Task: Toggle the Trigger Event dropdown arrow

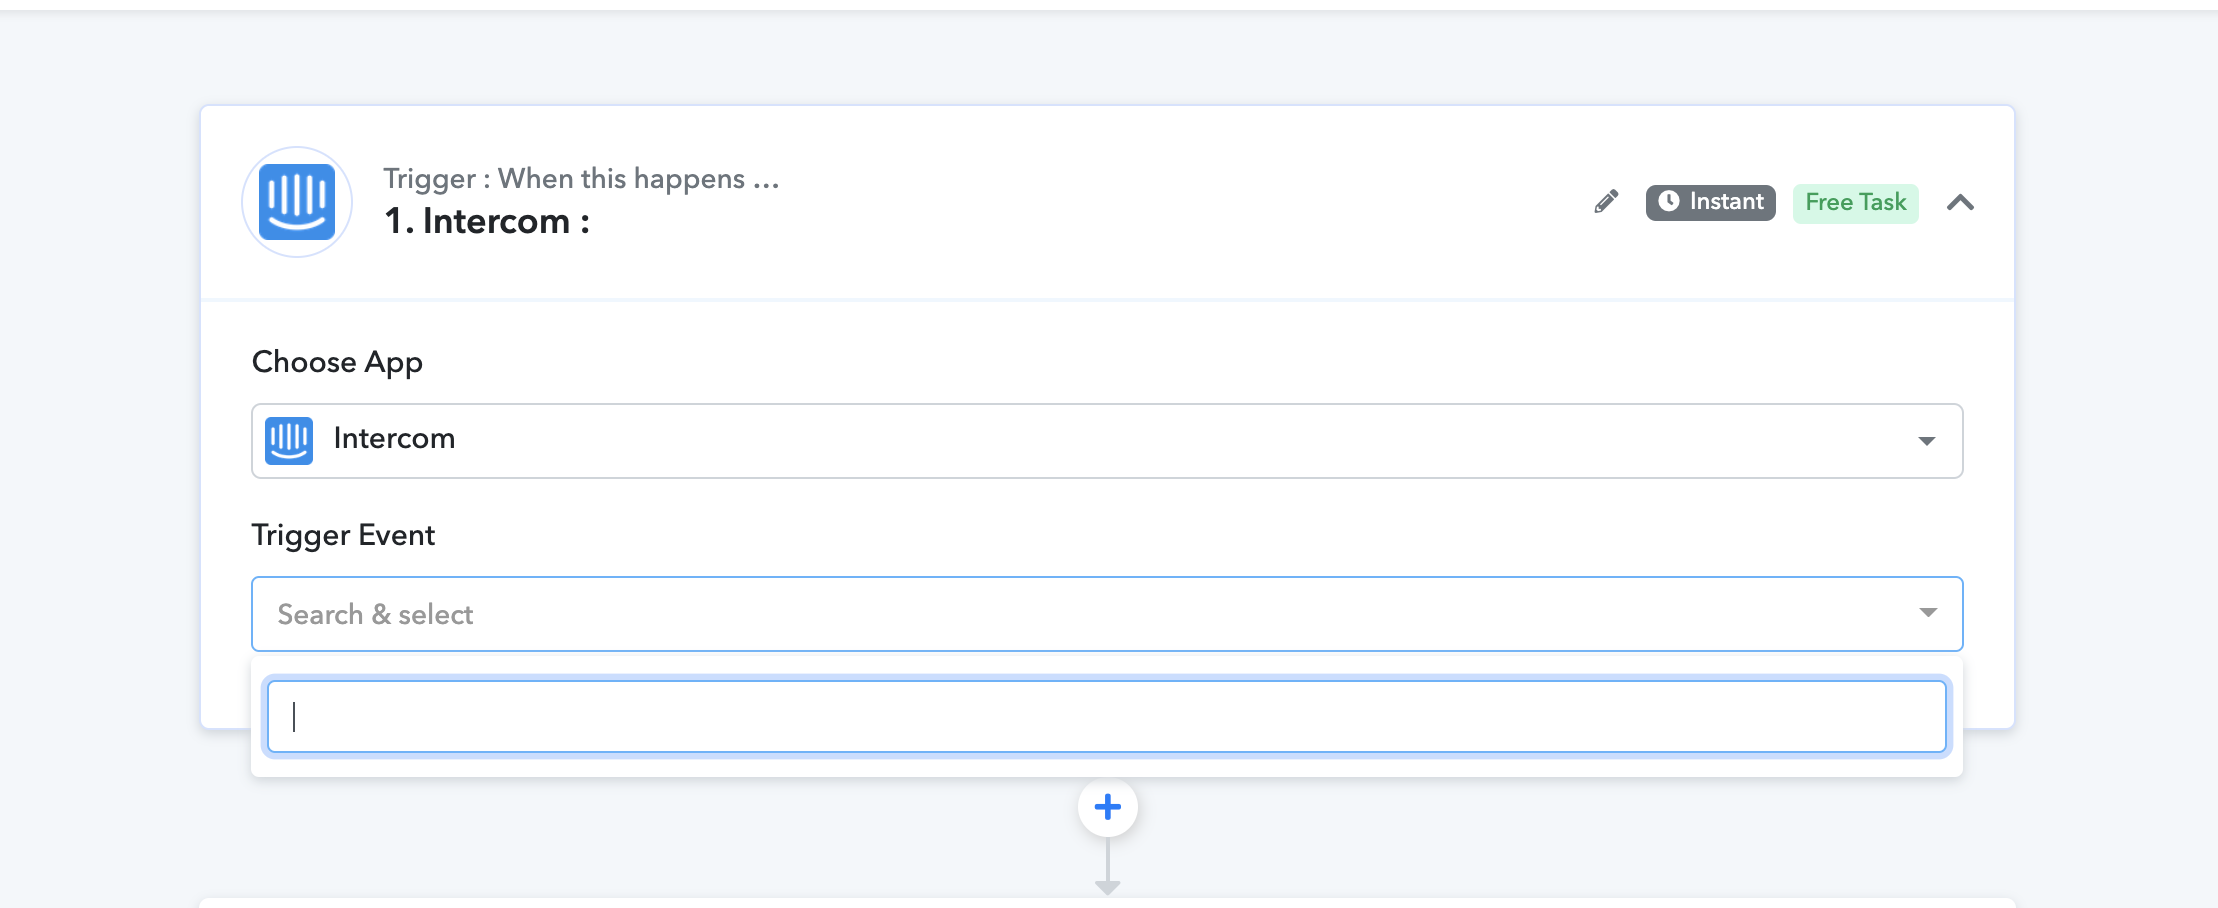Action: coord(1928,612)
